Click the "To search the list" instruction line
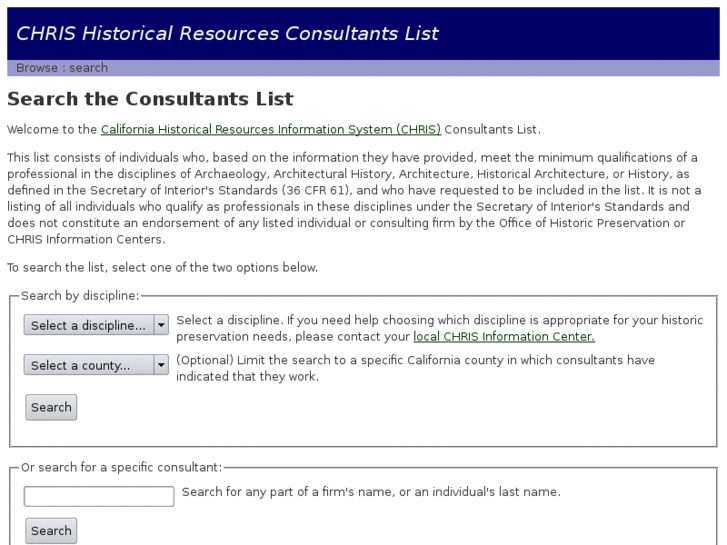The image size is (727, 545). pos(162,268)
